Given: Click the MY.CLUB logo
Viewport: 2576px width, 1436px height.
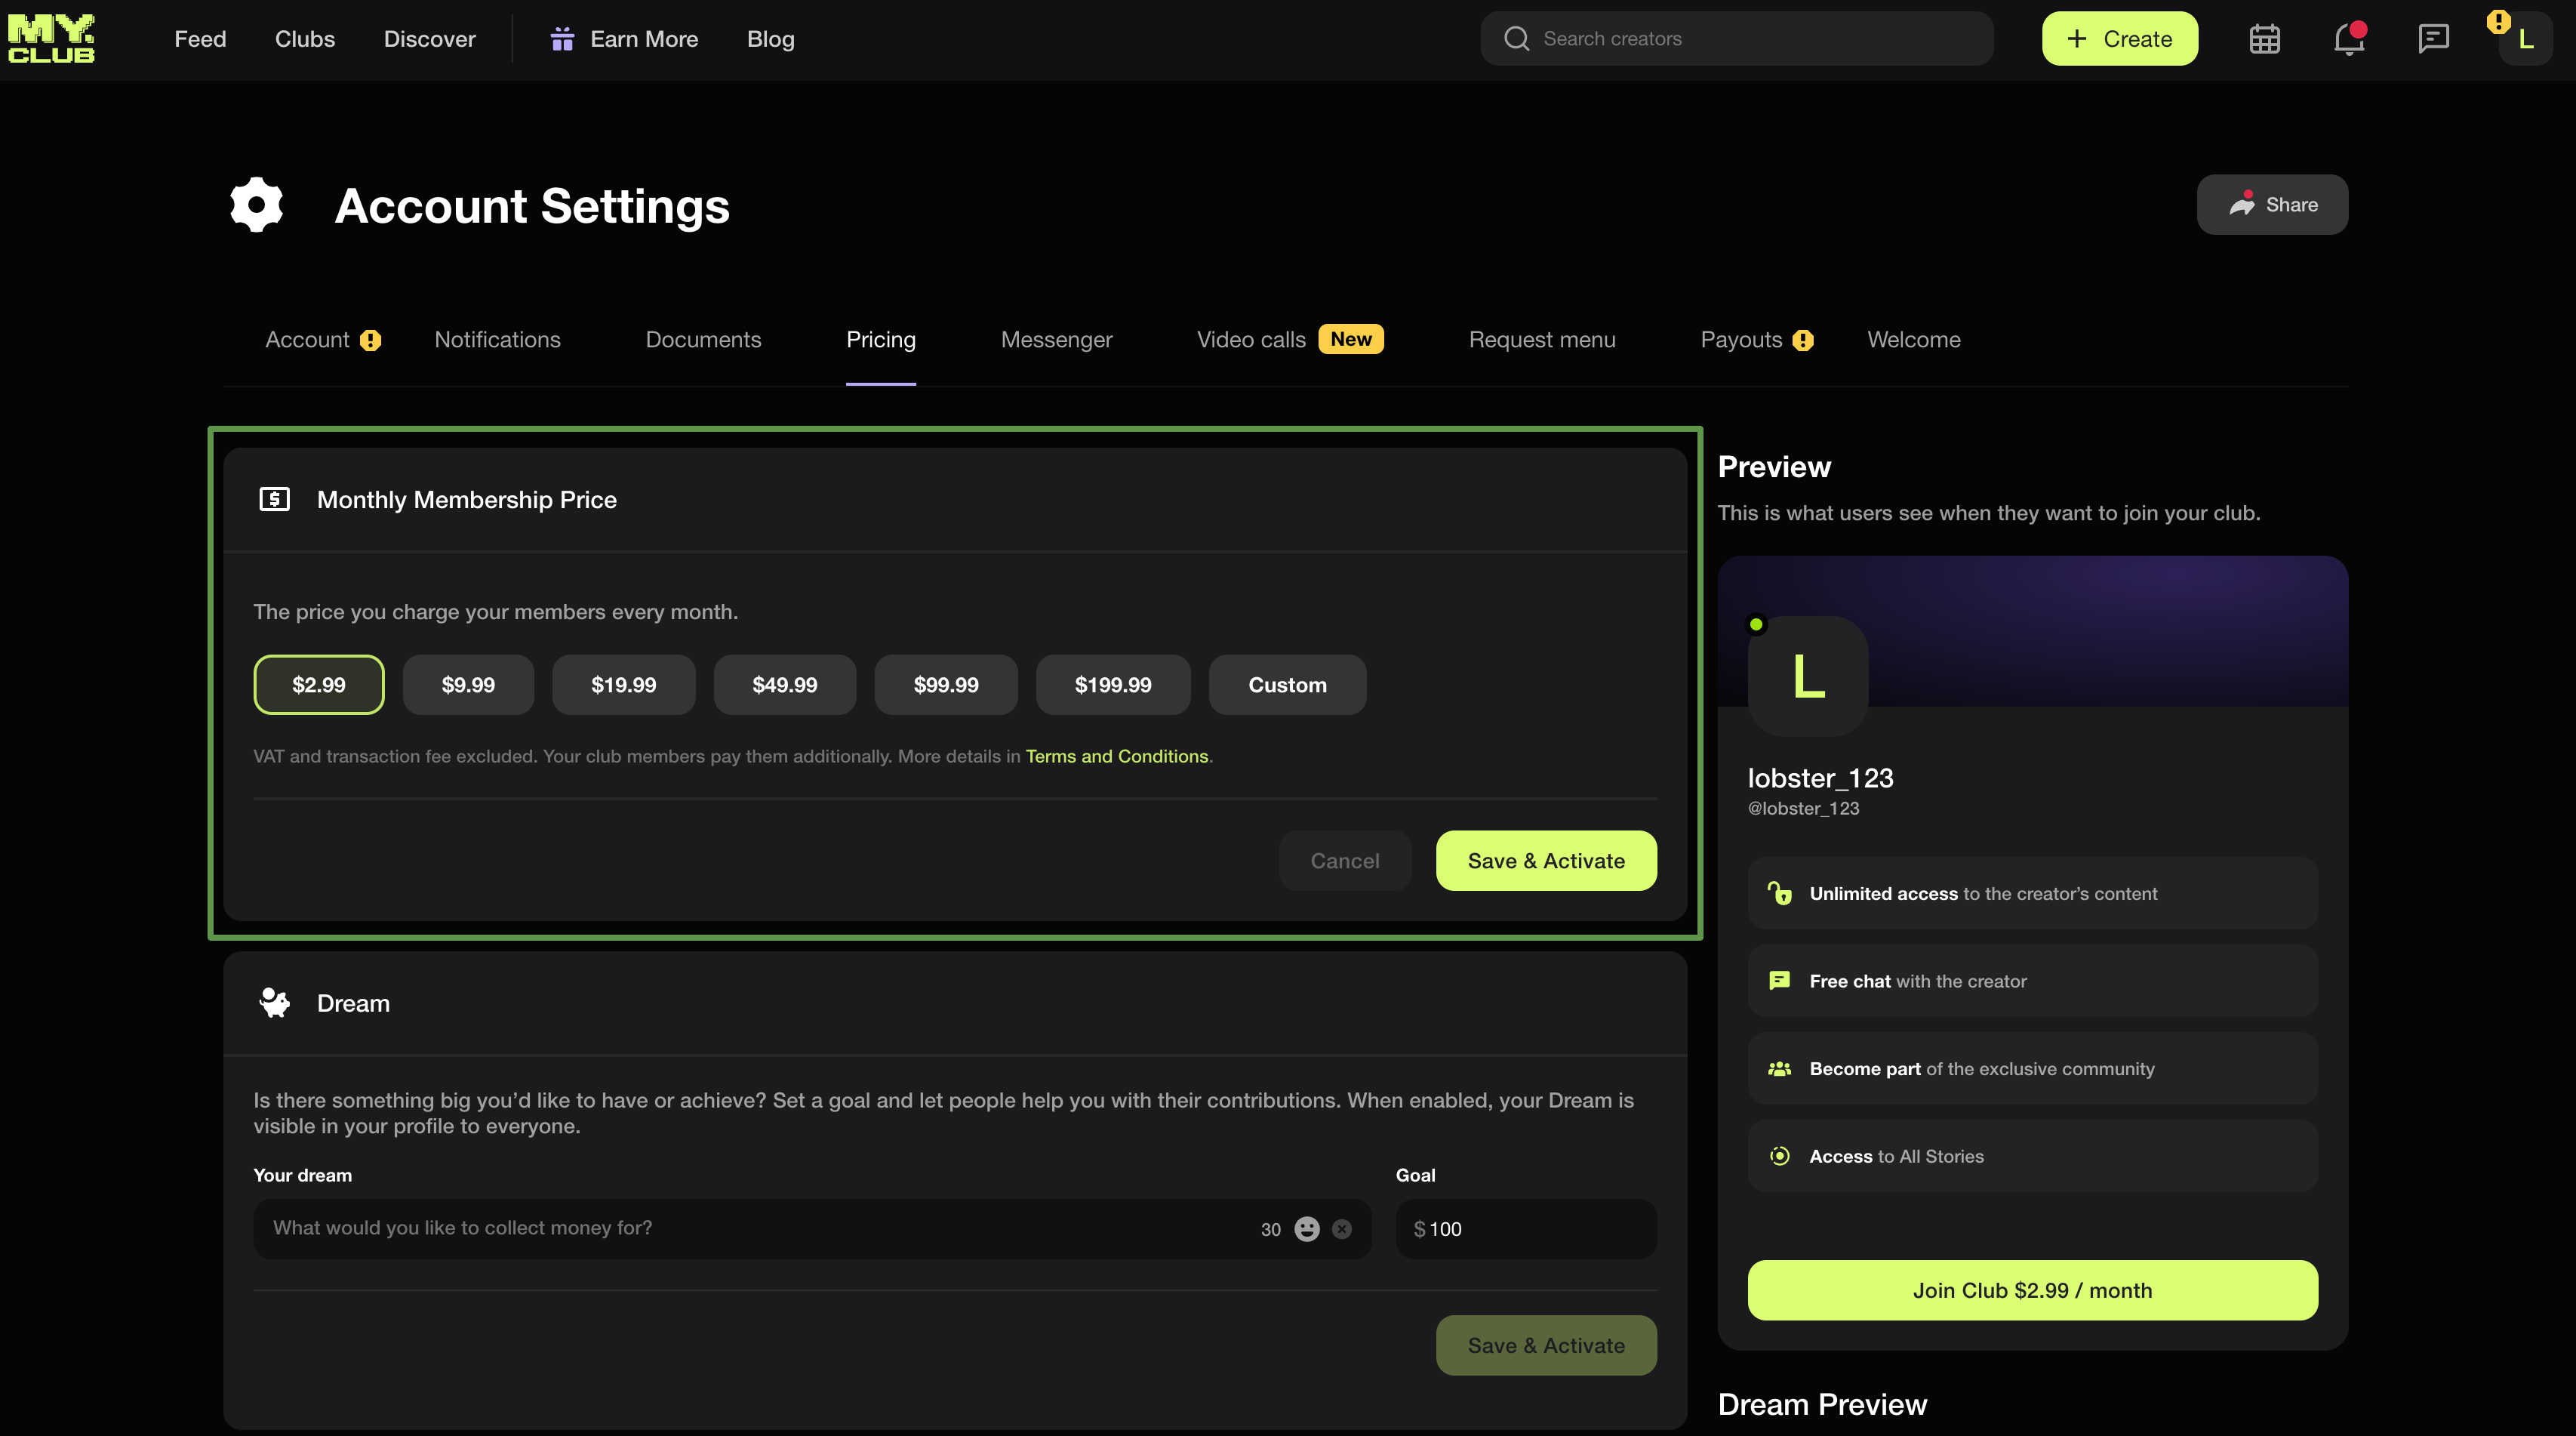Looking at the screenshot, I should pos(51,38).
